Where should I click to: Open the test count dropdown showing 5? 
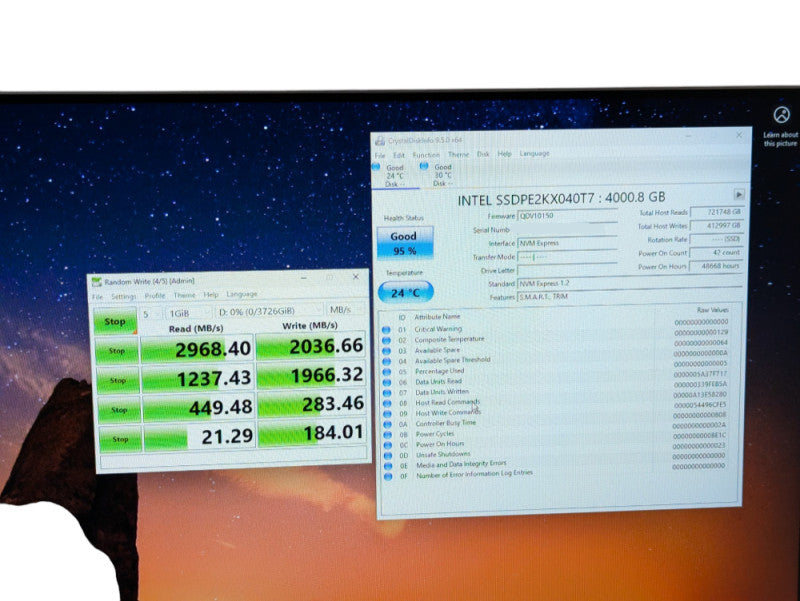pyautogui.click(x=151, y=314)
